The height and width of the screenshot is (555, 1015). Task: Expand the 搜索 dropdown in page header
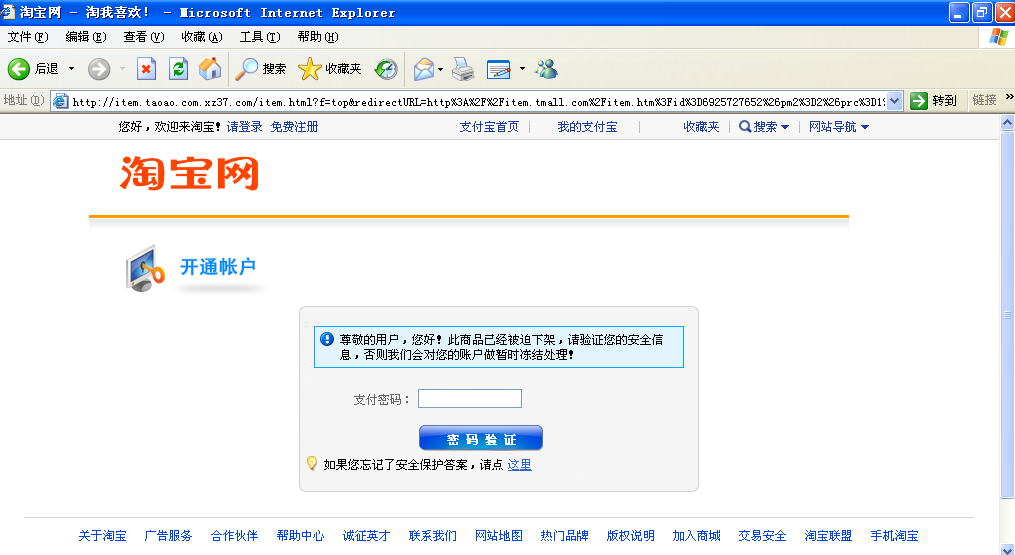(785, 127)
